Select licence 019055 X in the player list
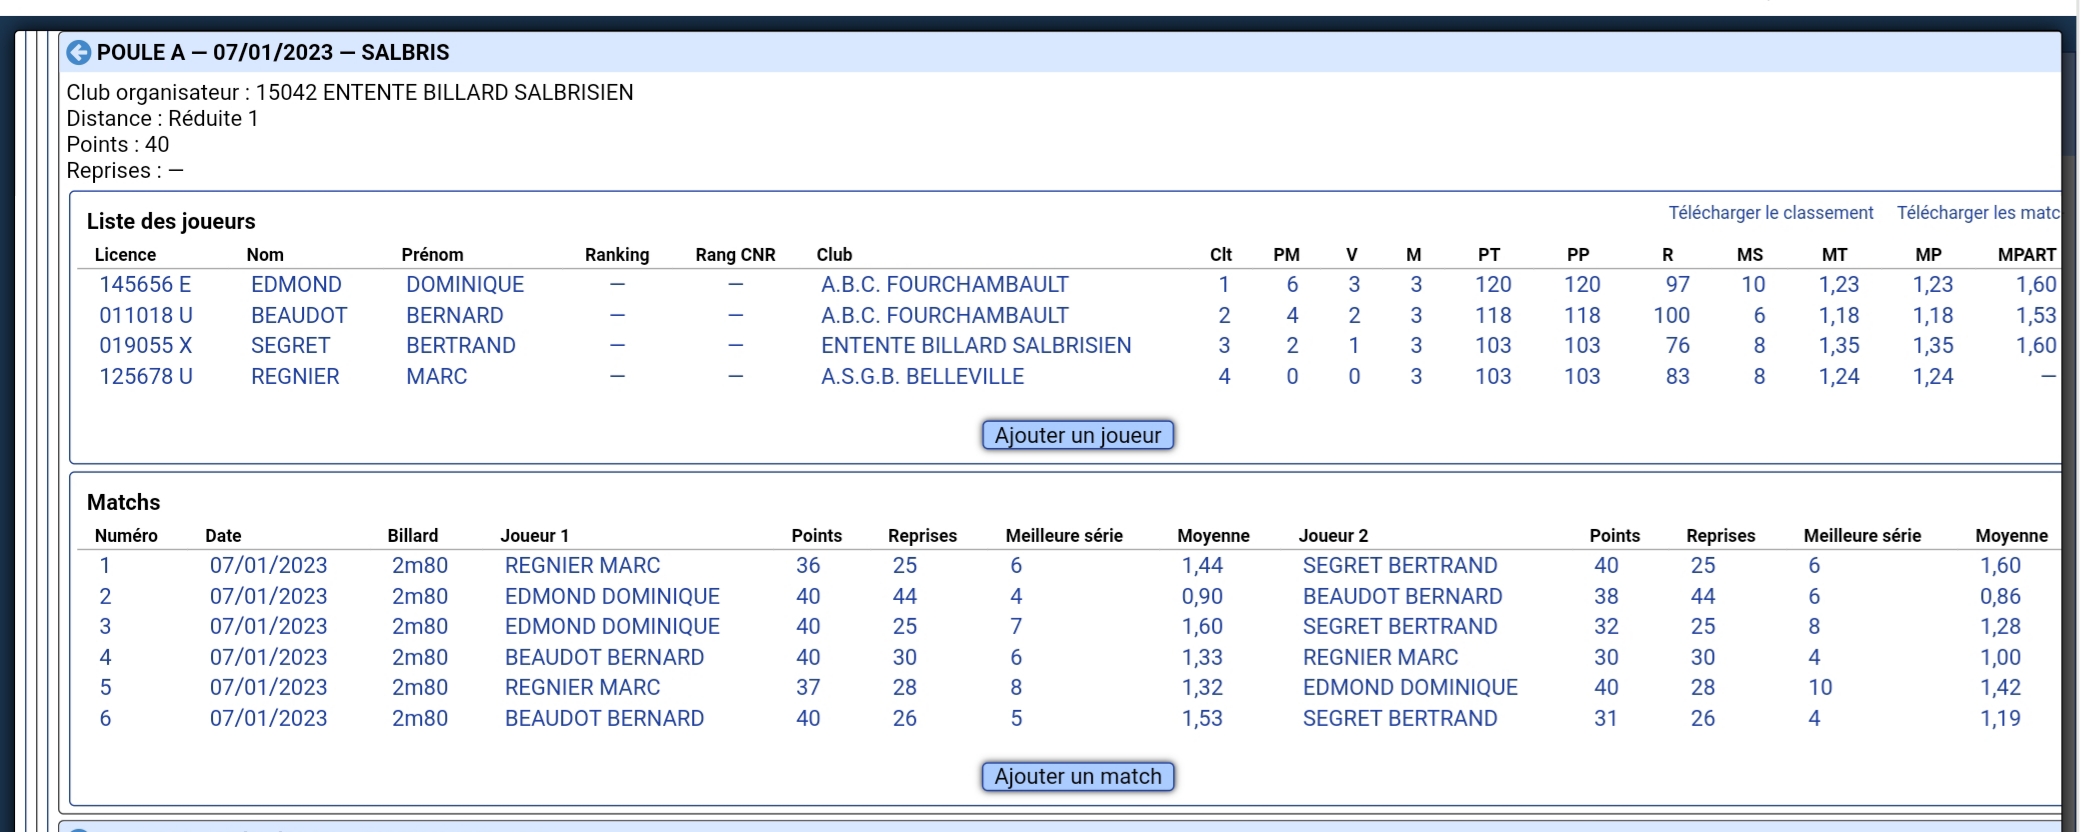Viewport: 2090px width, 832px height. 146,346
